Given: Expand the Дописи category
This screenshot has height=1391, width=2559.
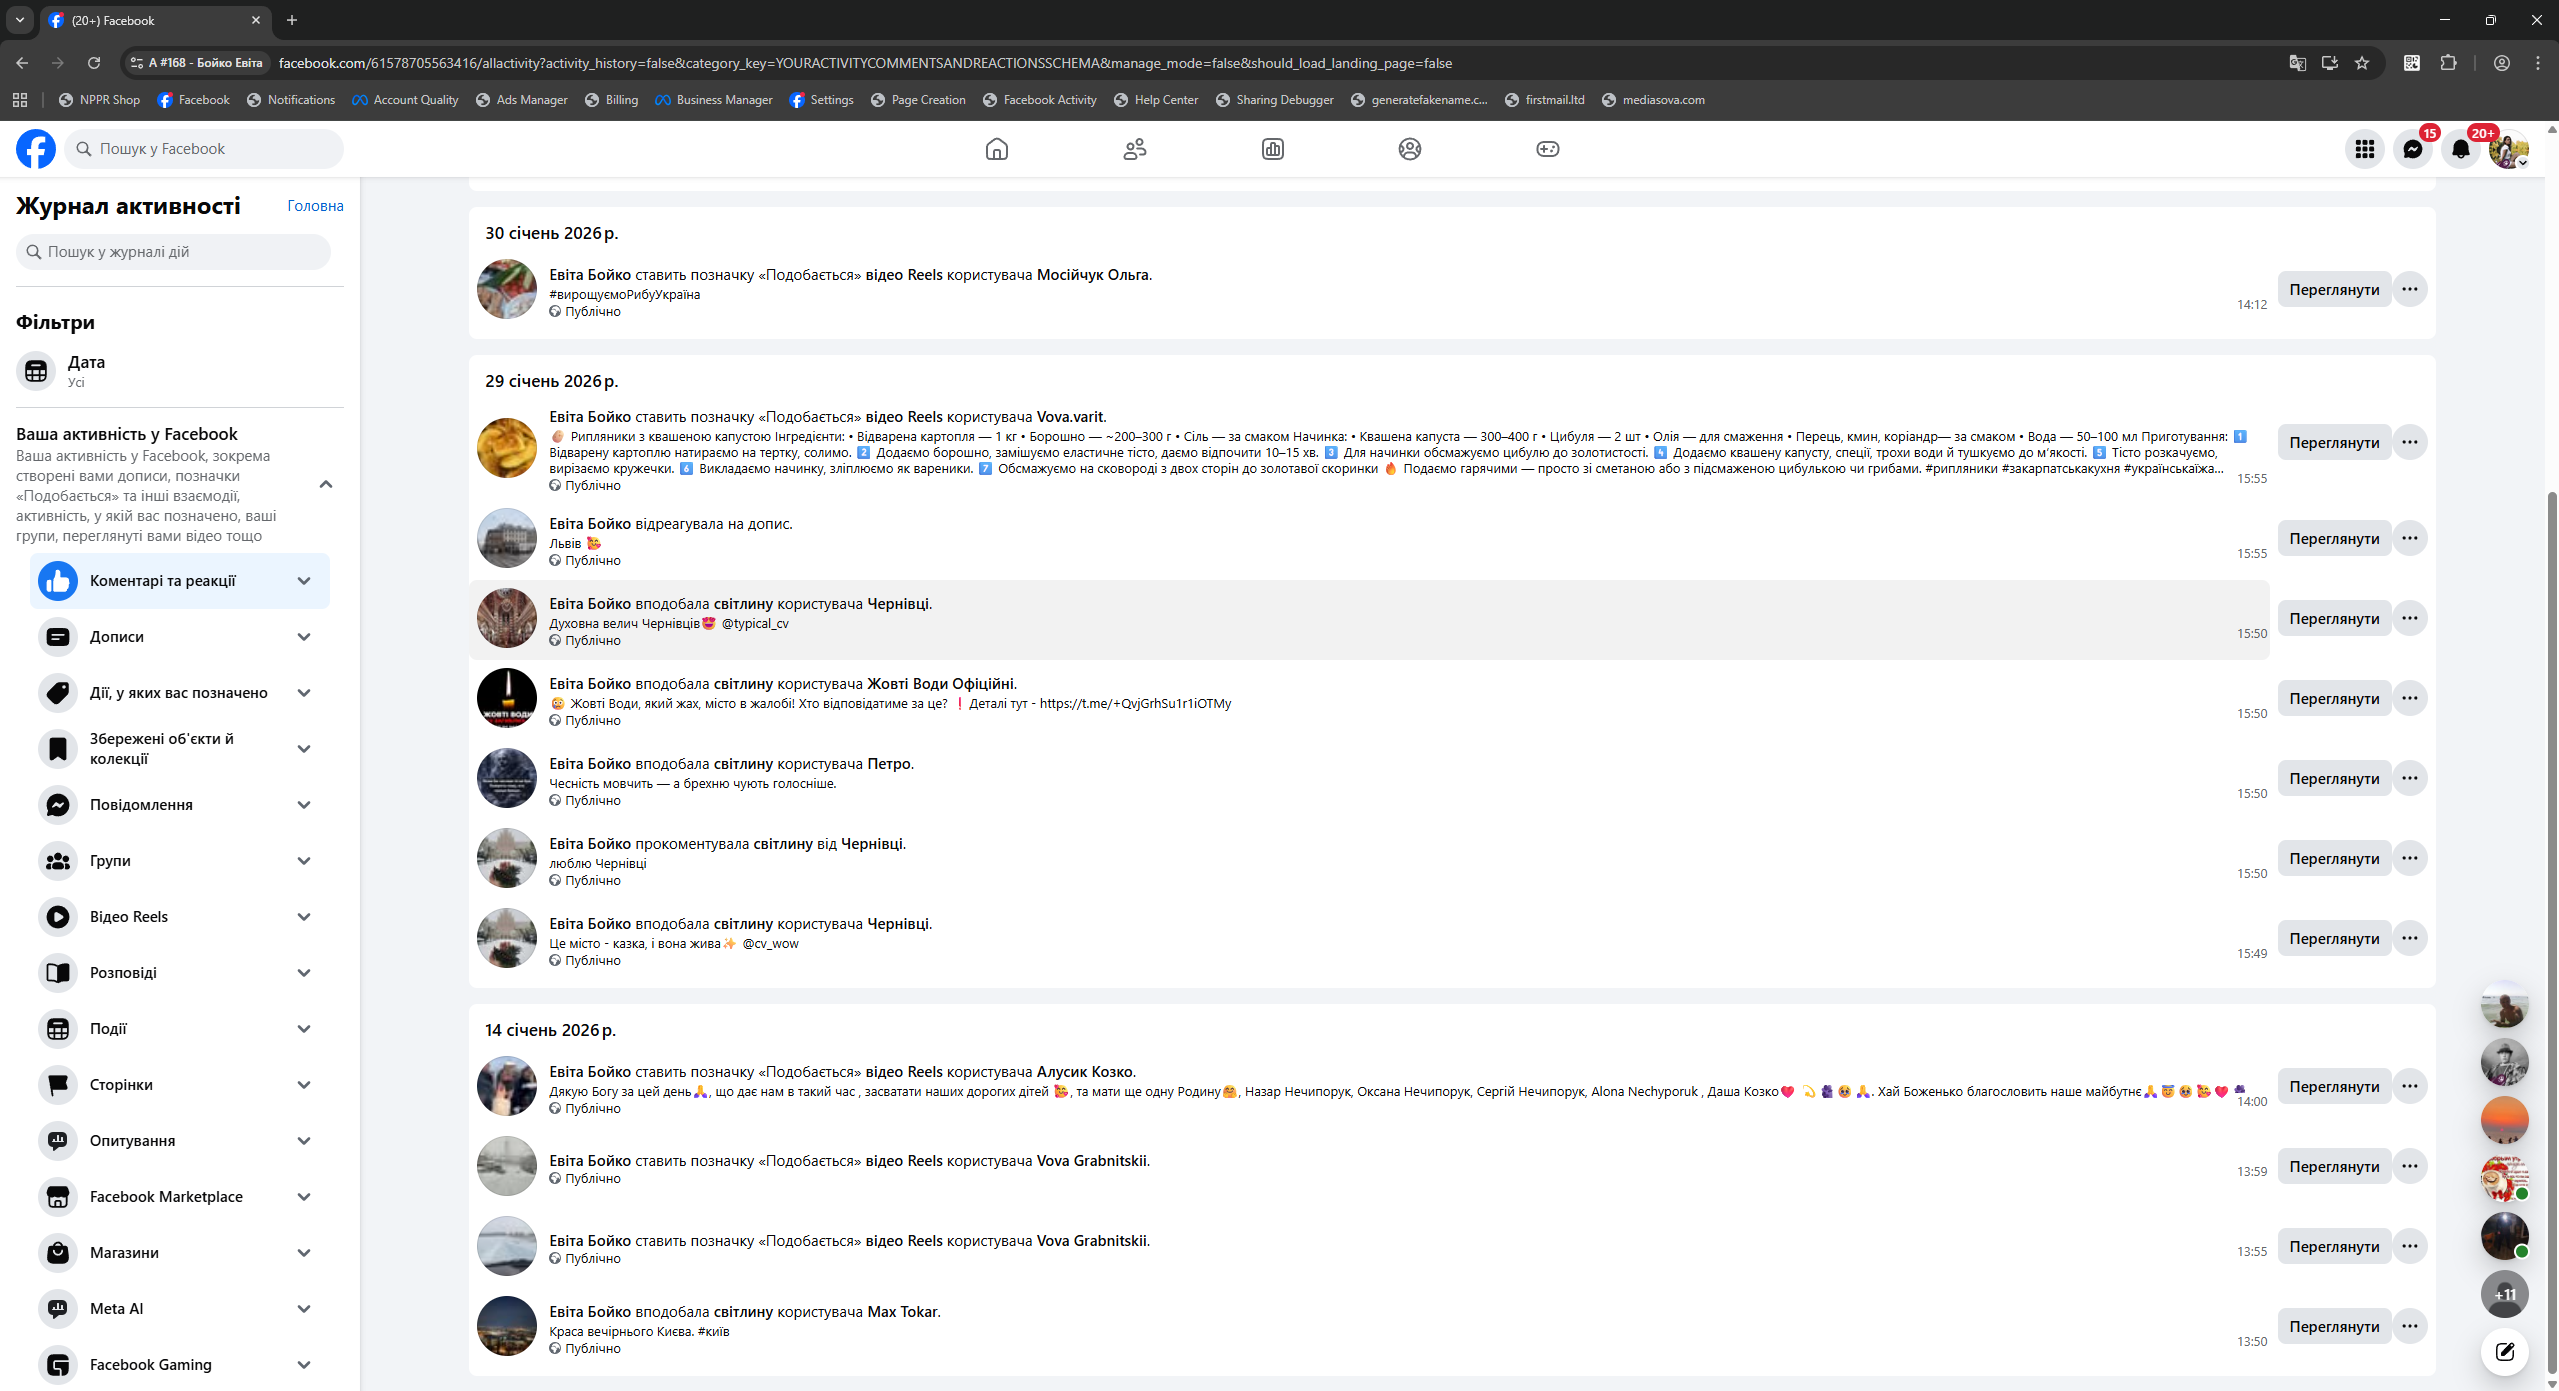Looking at the screenshot, I should click(304, 637).
